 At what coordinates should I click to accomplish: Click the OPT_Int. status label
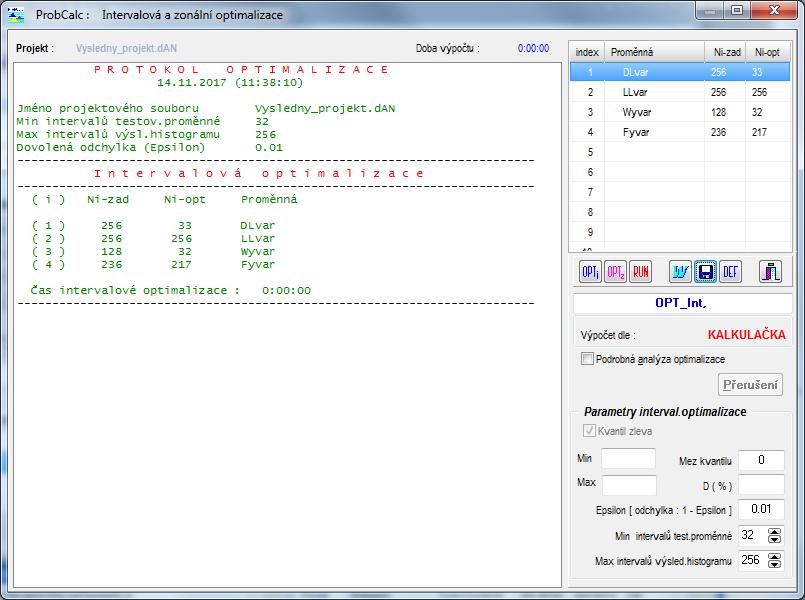681,303
